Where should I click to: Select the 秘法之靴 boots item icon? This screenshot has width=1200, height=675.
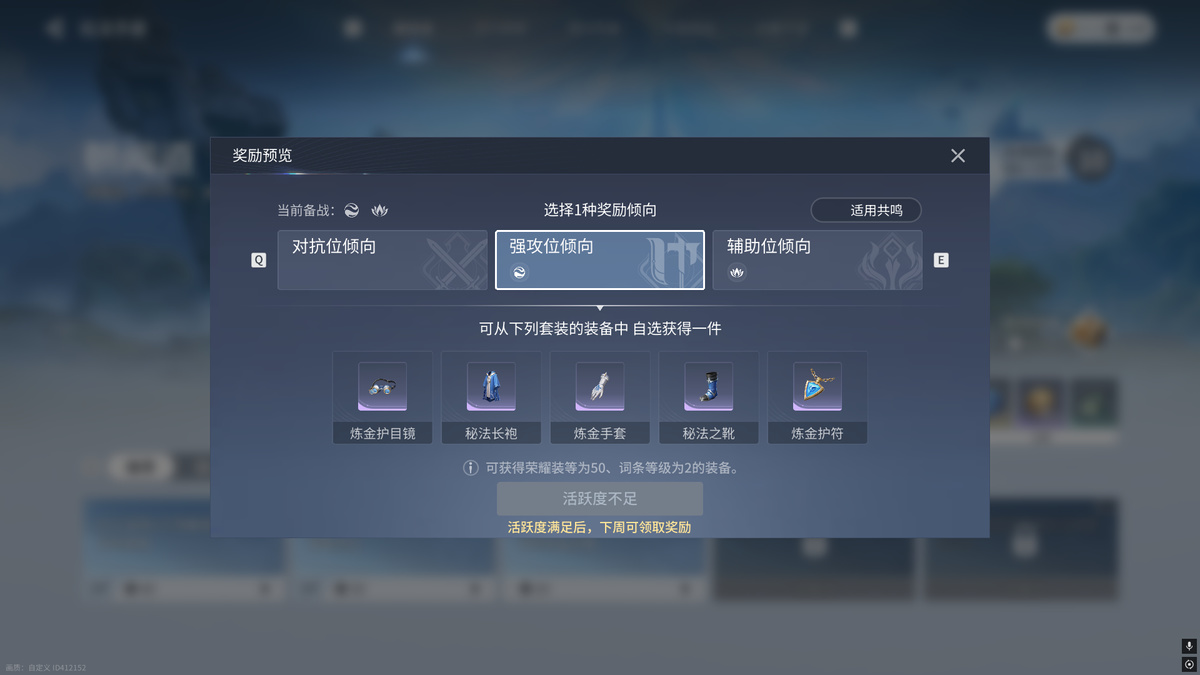tap(708, 387)
